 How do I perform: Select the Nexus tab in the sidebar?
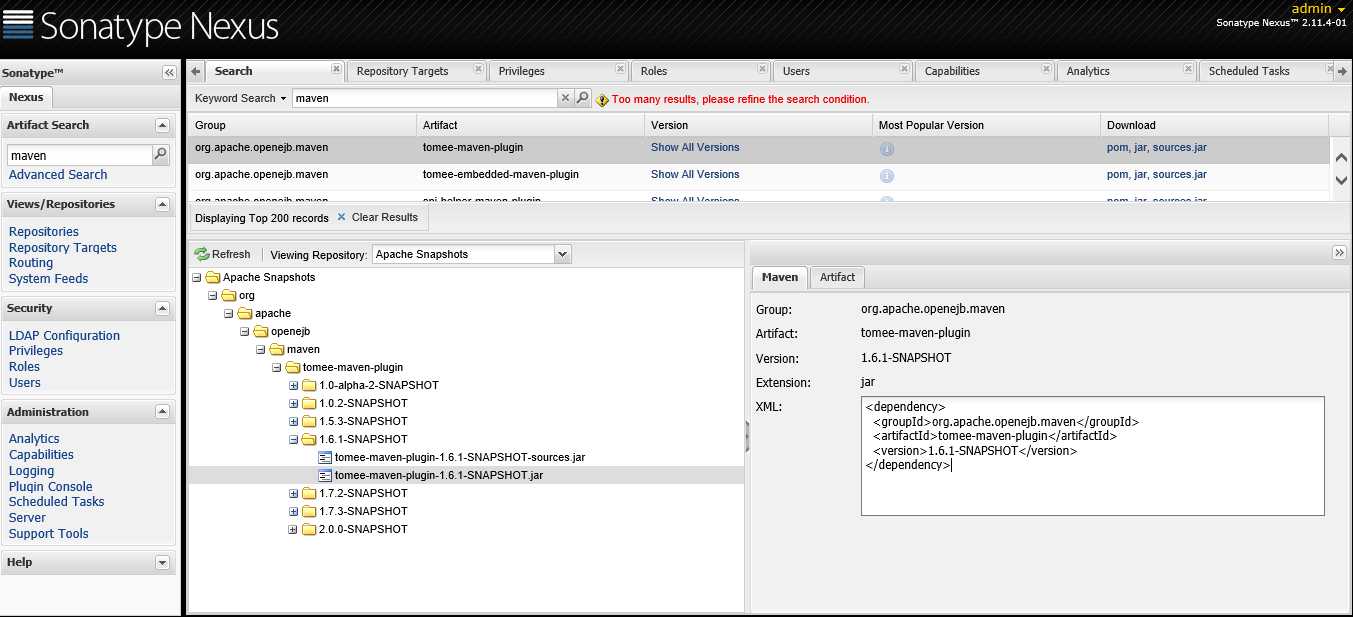tap(26, 97)
